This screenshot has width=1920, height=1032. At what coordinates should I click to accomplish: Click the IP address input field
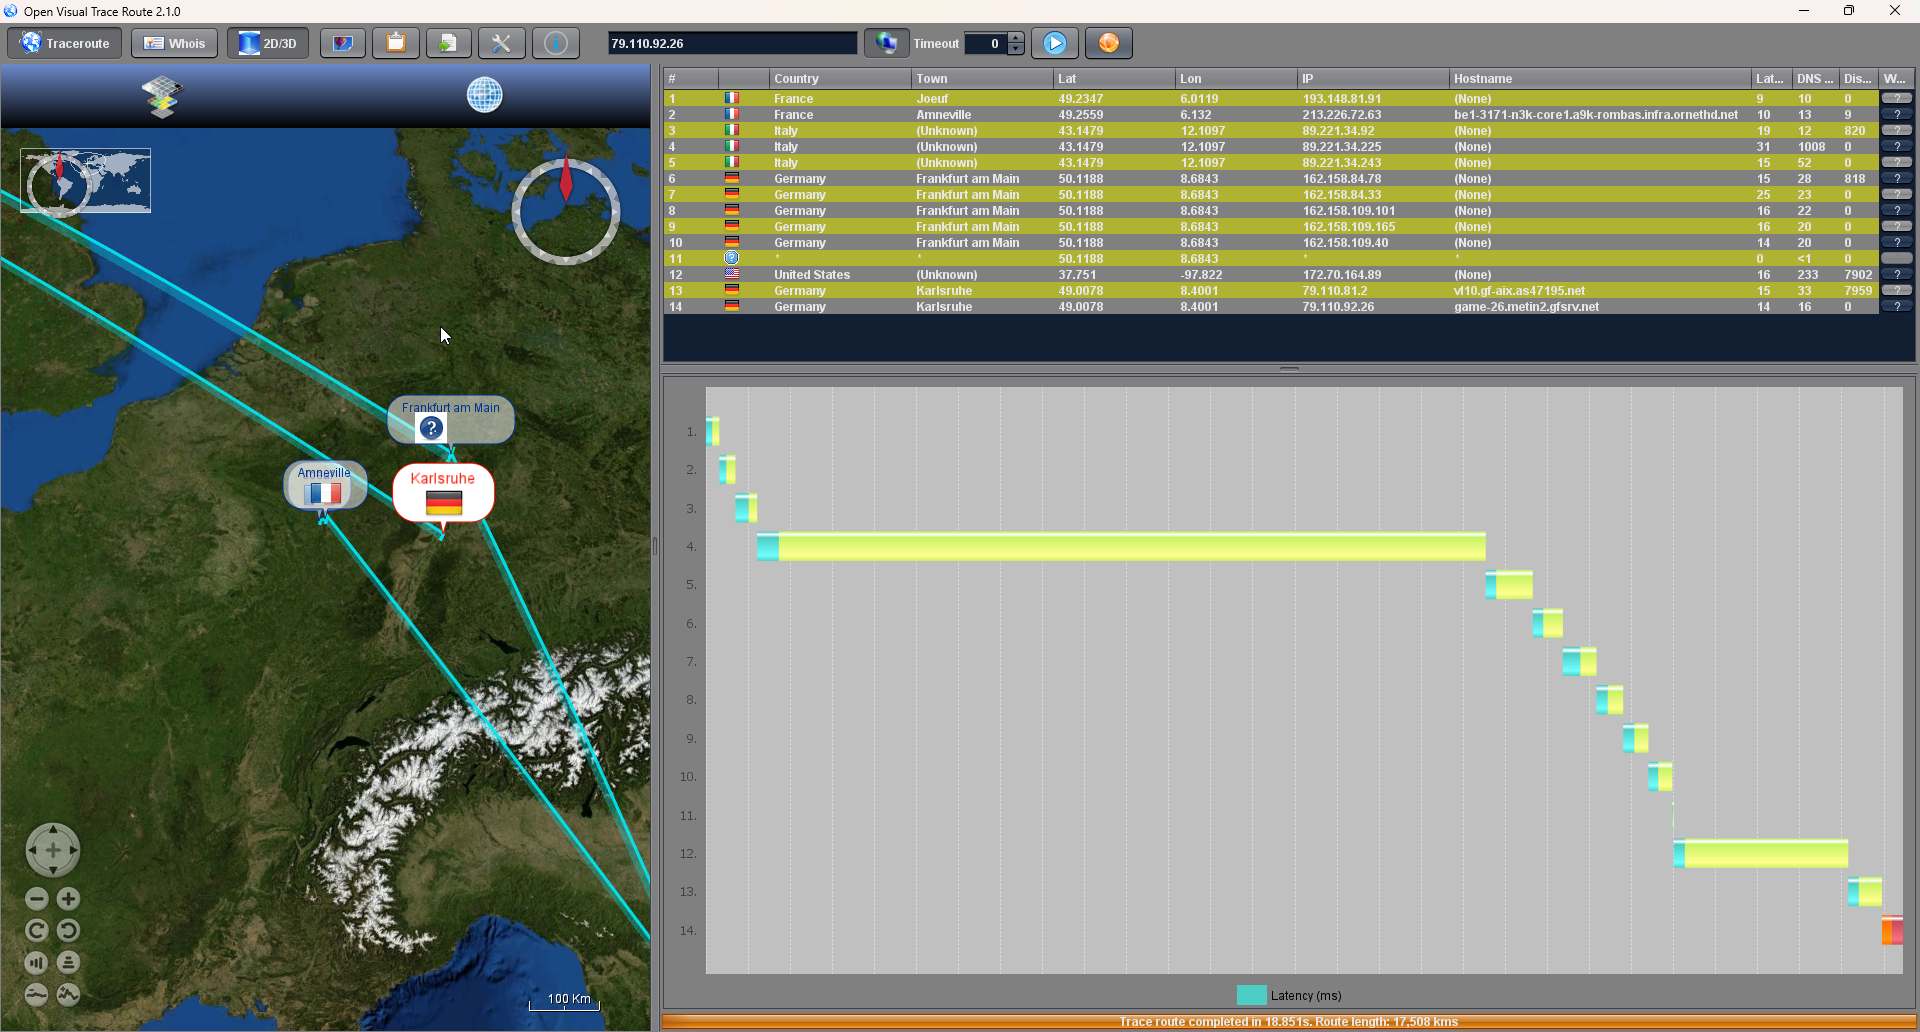point(732,43)
